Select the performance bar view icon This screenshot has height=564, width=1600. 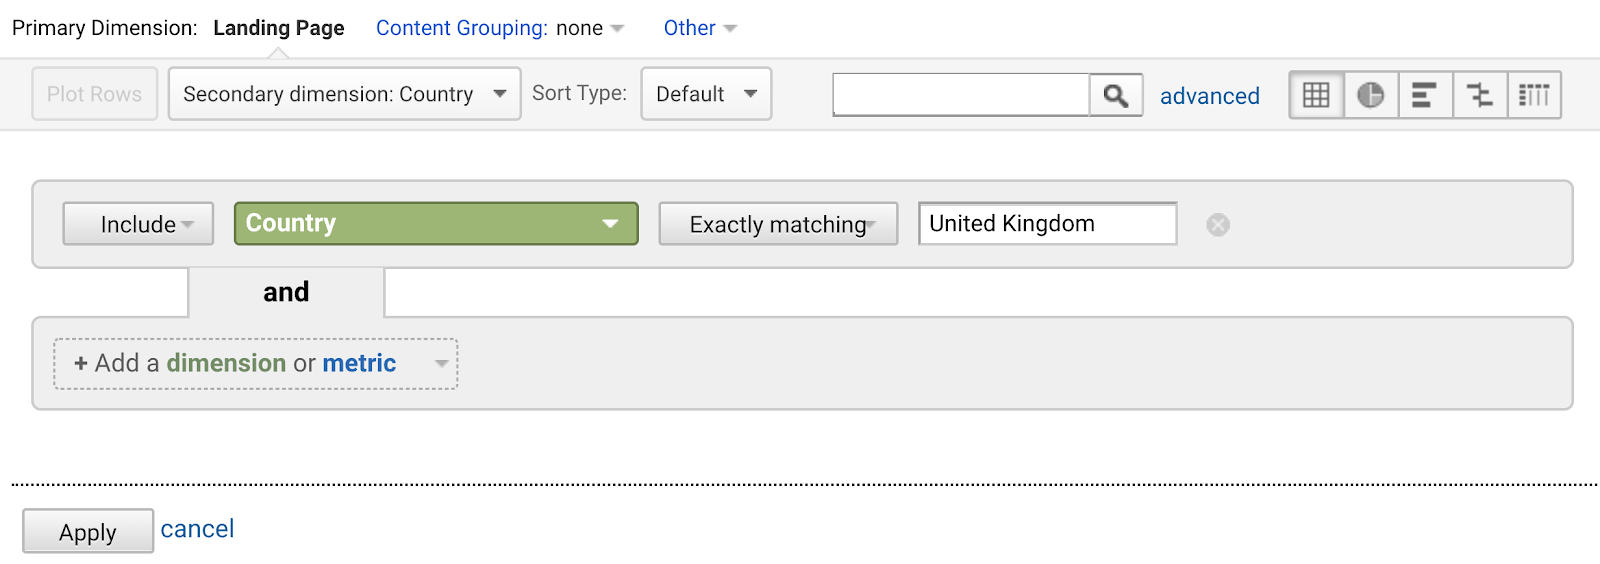click(1424, 95)
